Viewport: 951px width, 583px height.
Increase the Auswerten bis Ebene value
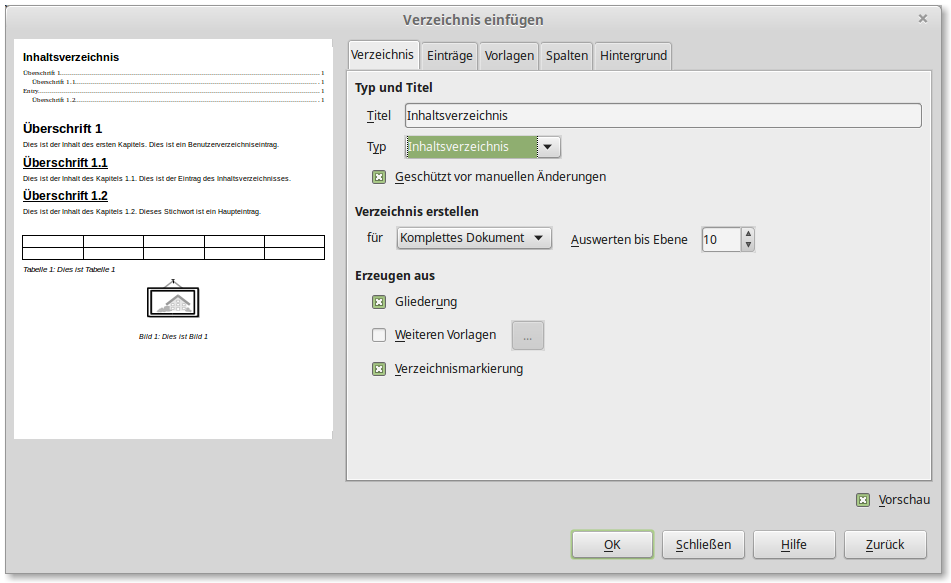[x=748, y=234]
